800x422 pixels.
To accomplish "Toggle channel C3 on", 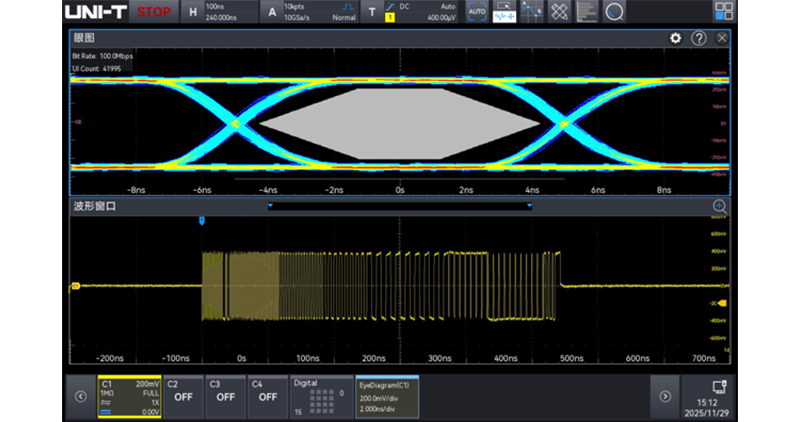I will (x=225, y=396).
